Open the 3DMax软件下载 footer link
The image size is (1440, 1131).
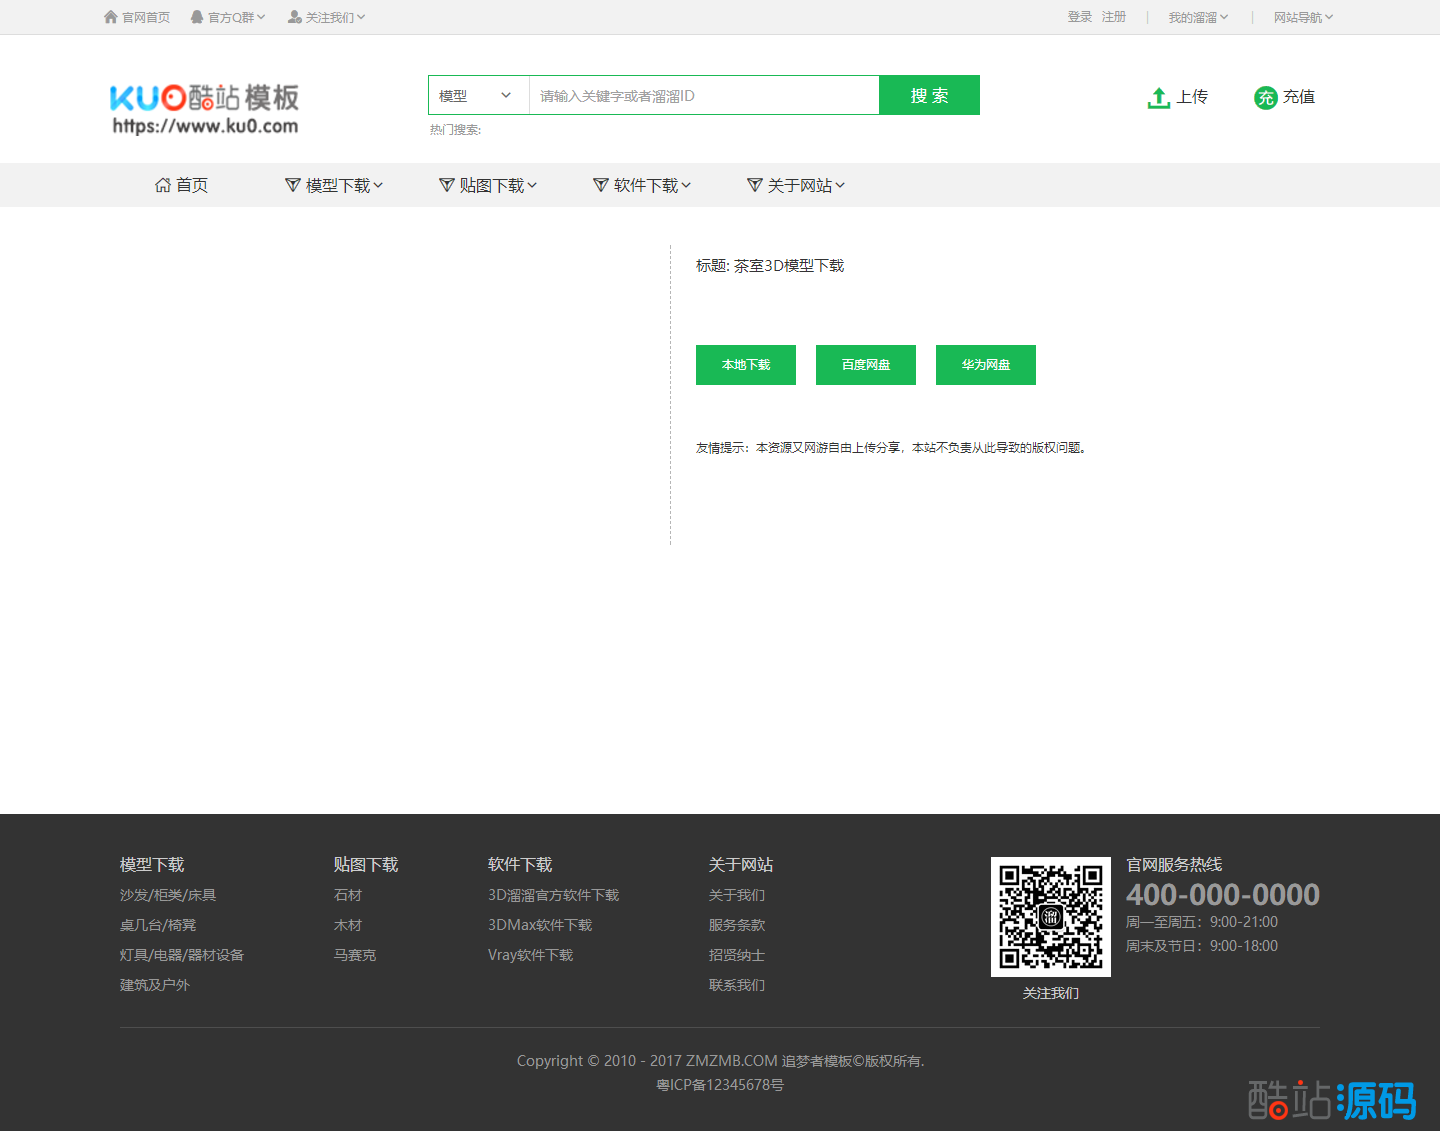tap(540, 925)
